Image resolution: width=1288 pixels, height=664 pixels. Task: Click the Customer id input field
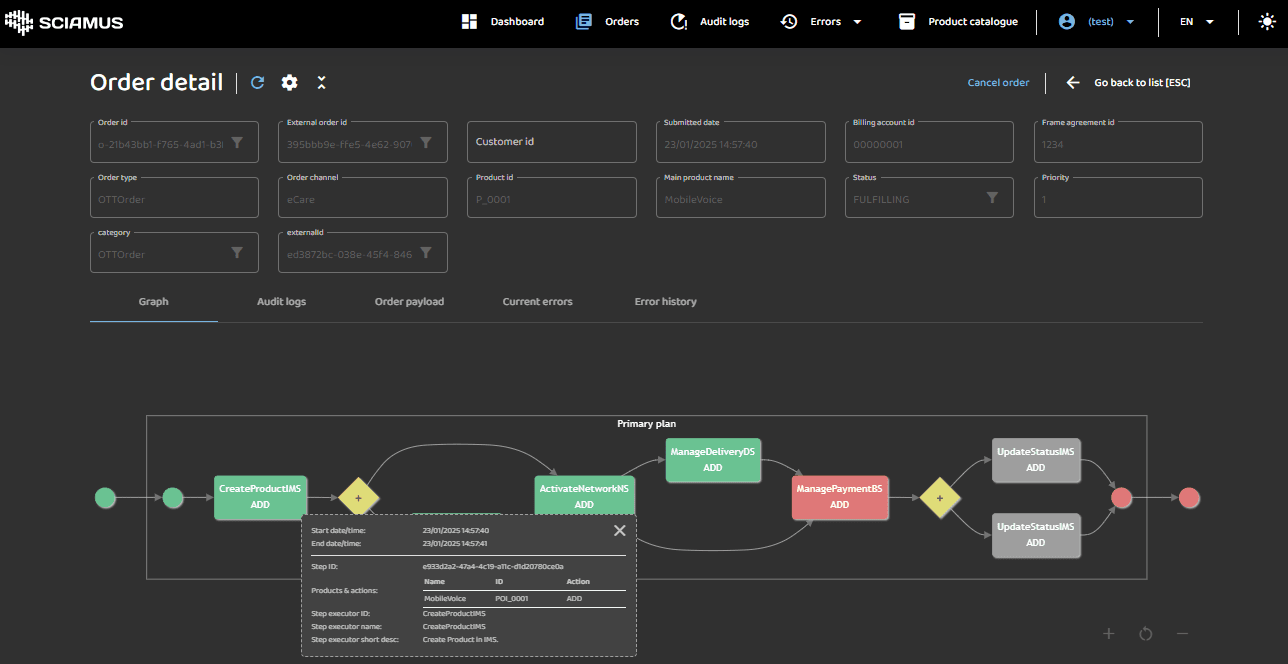(x=552, y=142)
